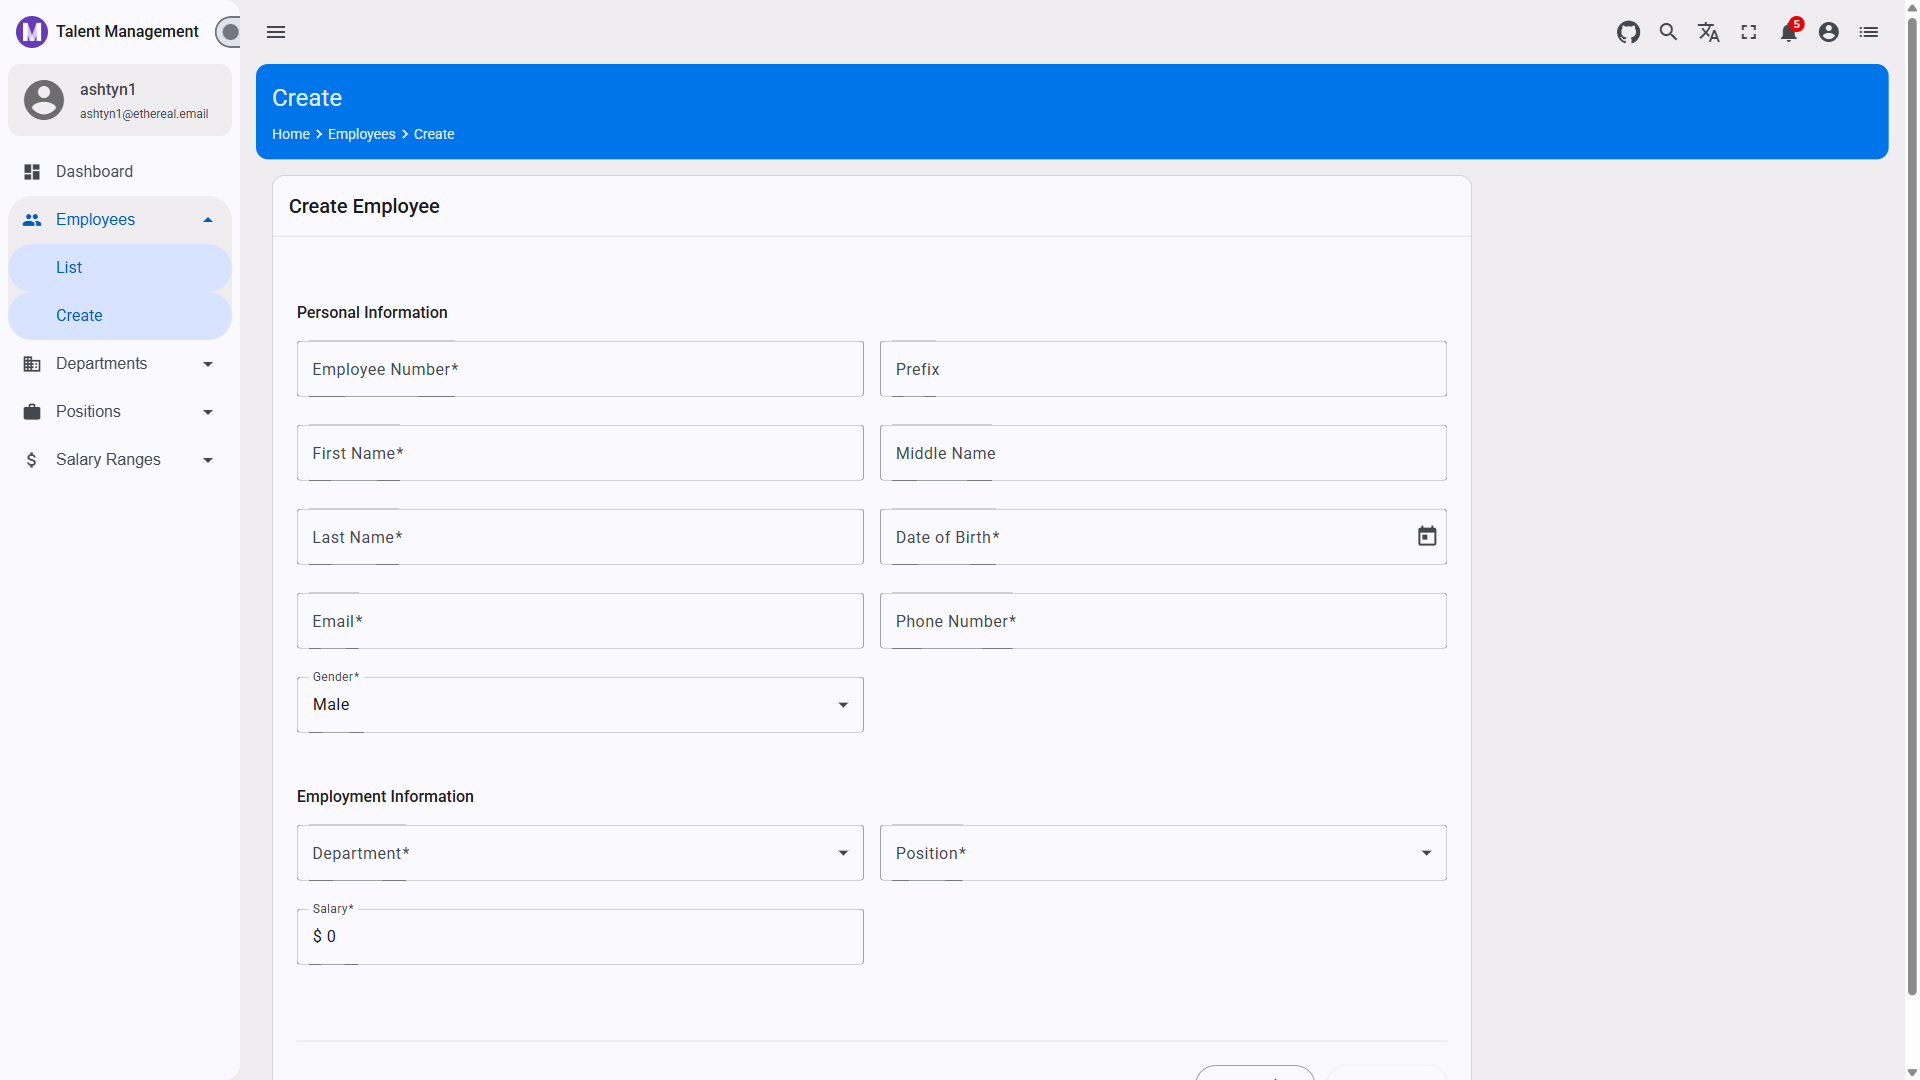
Task: Switch to the List submenu under Employees
Action: click(68, 267)
